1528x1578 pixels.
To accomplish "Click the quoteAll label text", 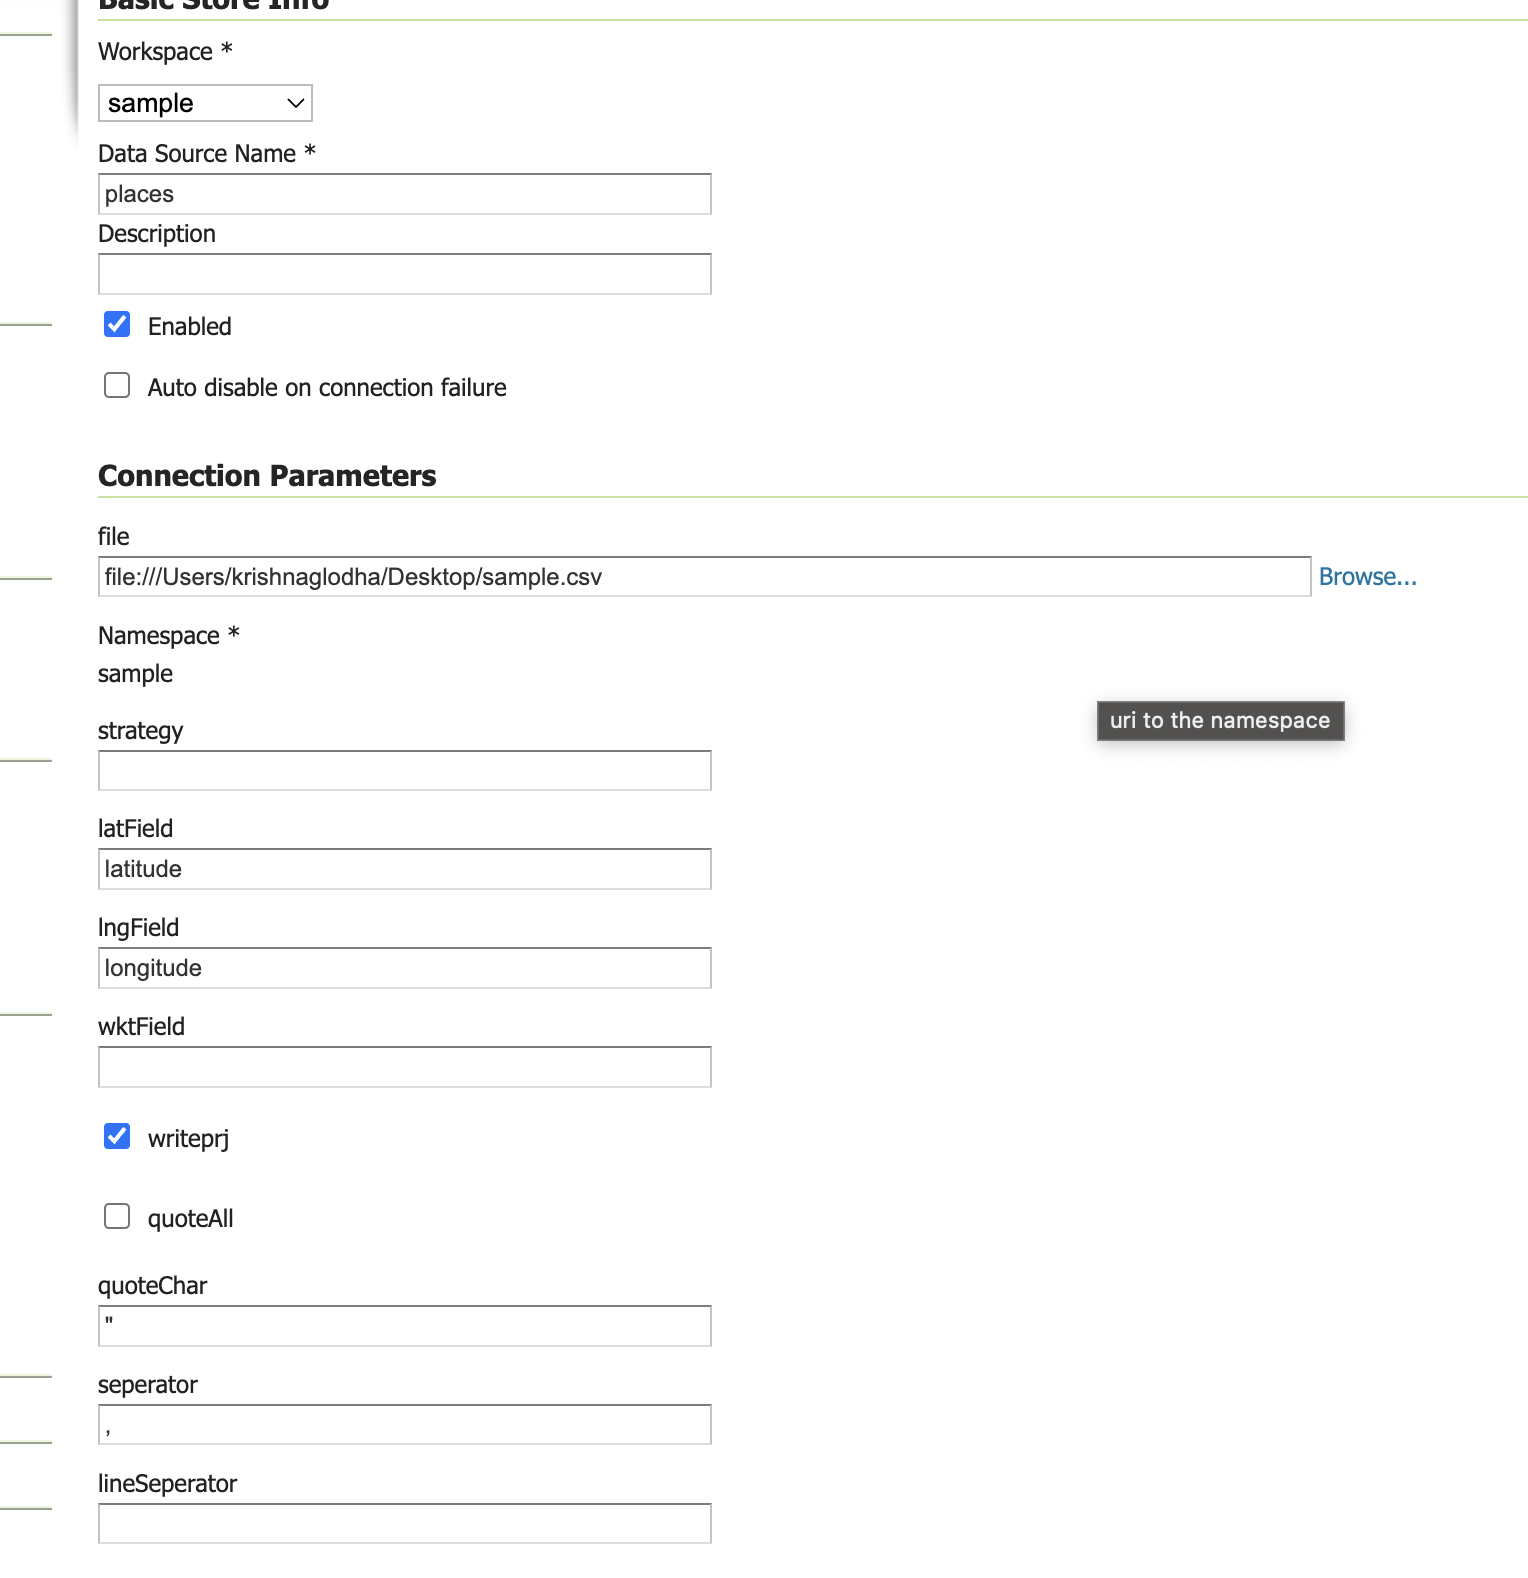I will [x=190, y=1219].
